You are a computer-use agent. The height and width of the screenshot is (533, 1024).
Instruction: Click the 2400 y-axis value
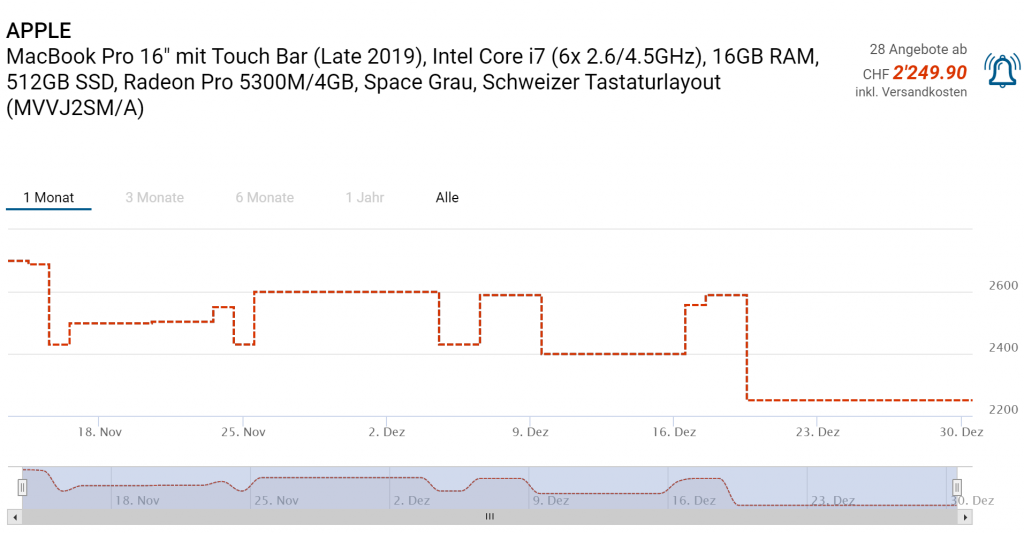[x=1003, y=347]
